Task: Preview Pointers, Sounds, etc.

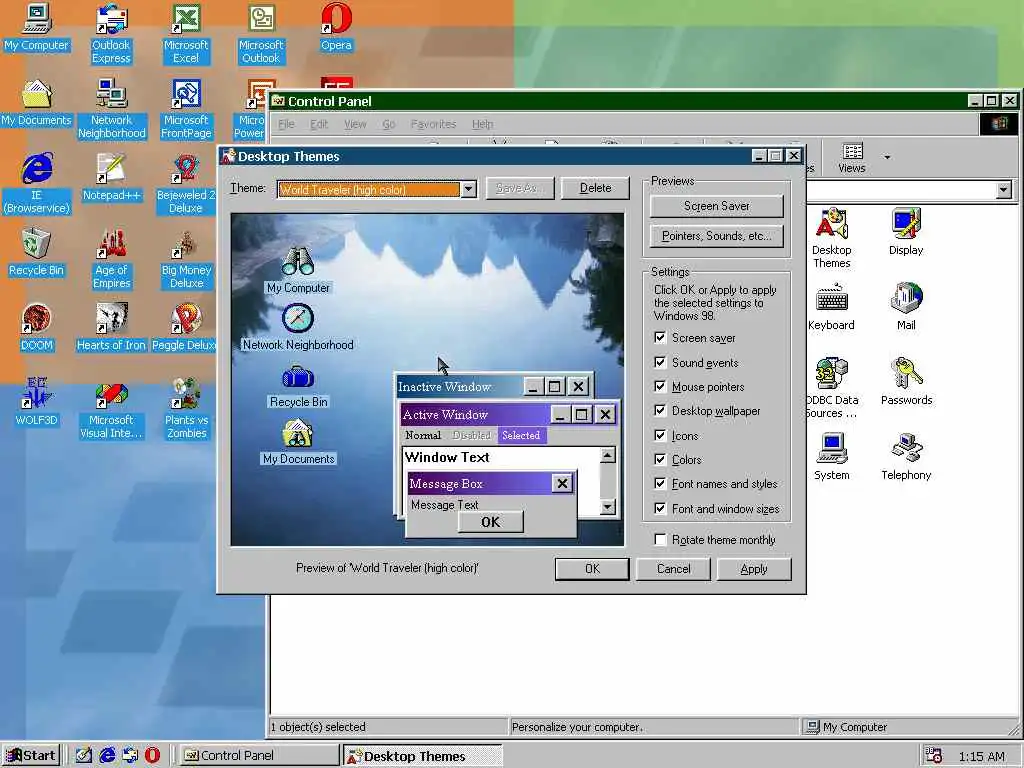Action: tap(716, 236)
